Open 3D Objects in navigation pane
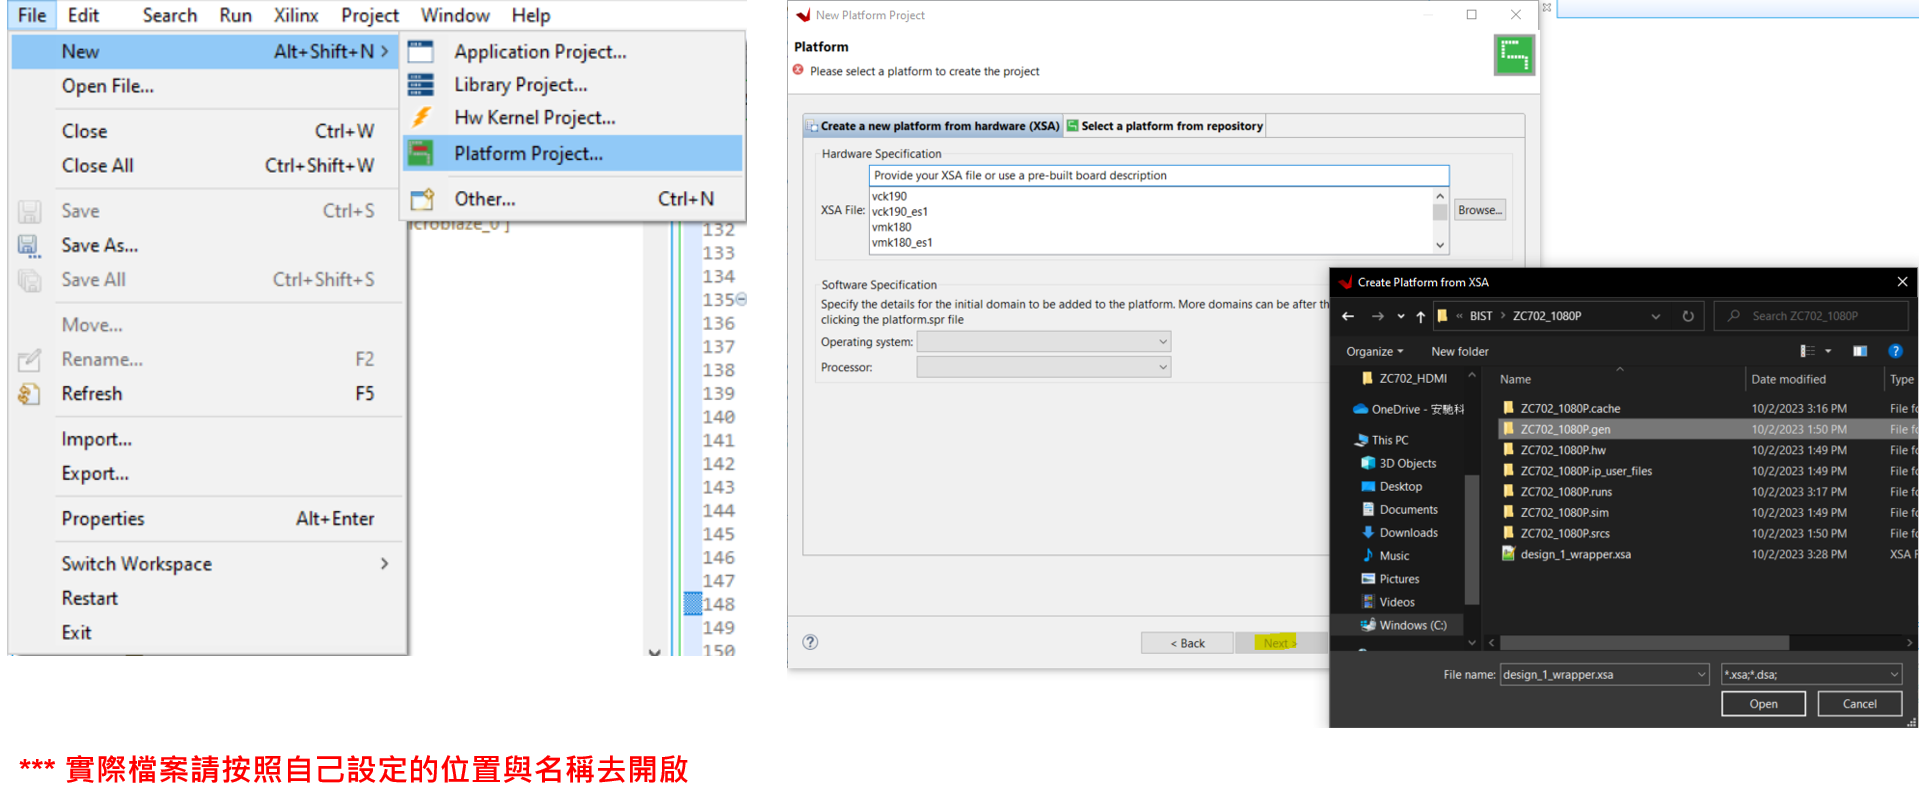The height and width of the screenshot is (807, 1919). pyautogui.click(x=1399, y=463)
